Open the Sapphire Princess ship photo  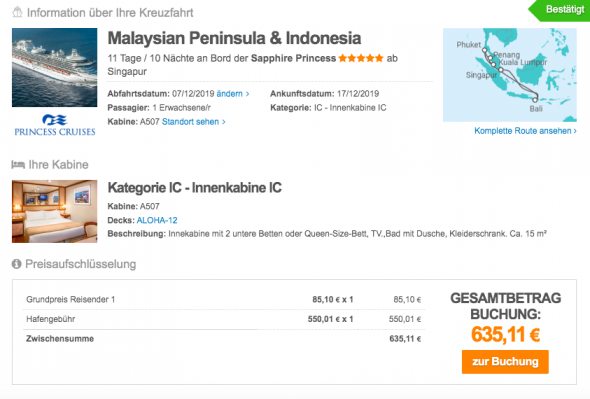(55, 67)
